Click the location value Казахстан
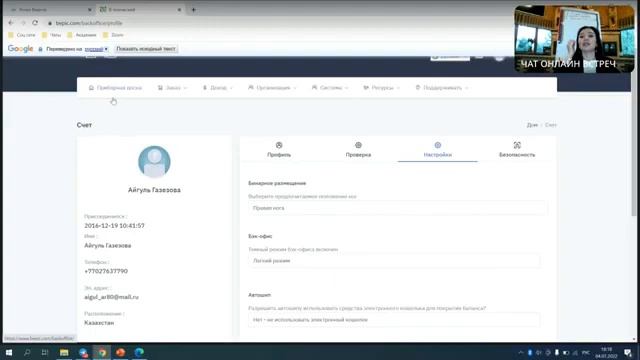 (x=99, y=323)
